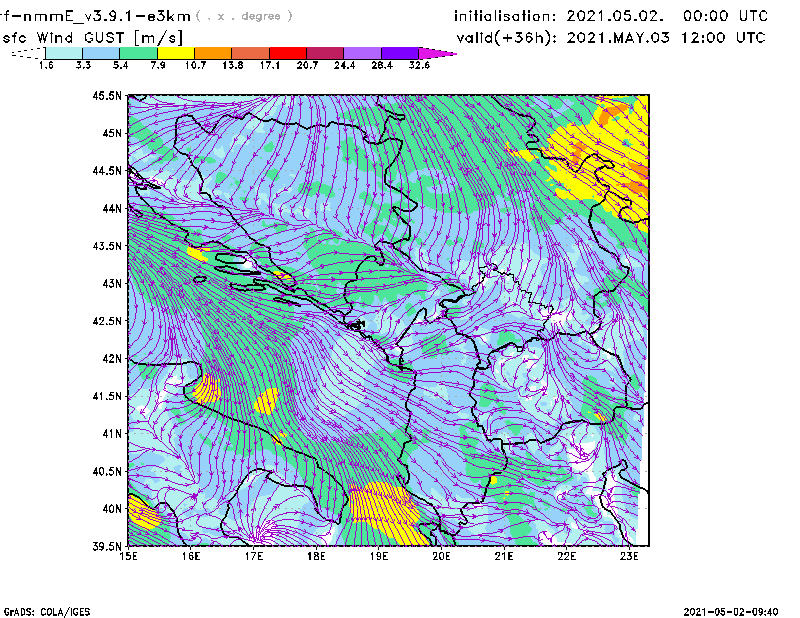Image resolution: width=800 pixels, height=618 pixels.
Task: Select the orange legend swatch after 10.7
Action: (213, 53)
